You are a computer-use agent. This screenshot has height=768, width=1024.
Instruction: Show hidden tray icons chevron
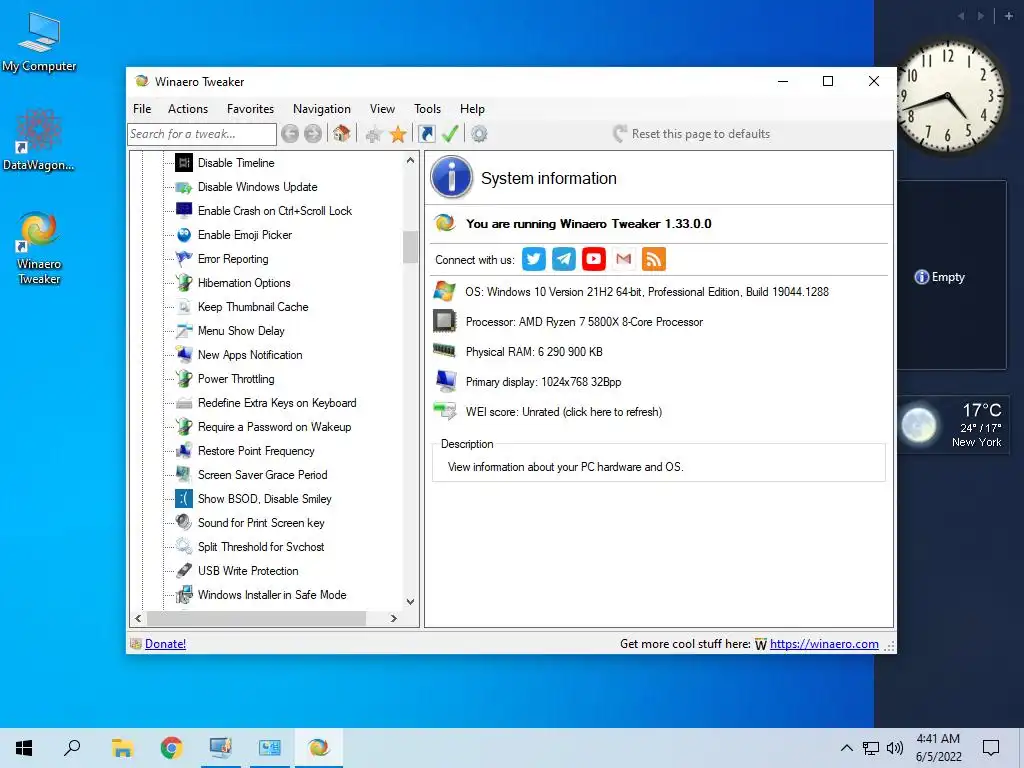tap(846, 748)
